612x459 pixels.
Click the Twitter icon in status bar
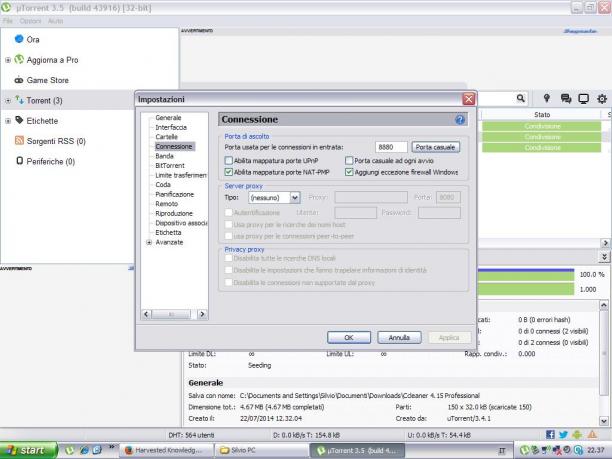click(x=563, y=434)
